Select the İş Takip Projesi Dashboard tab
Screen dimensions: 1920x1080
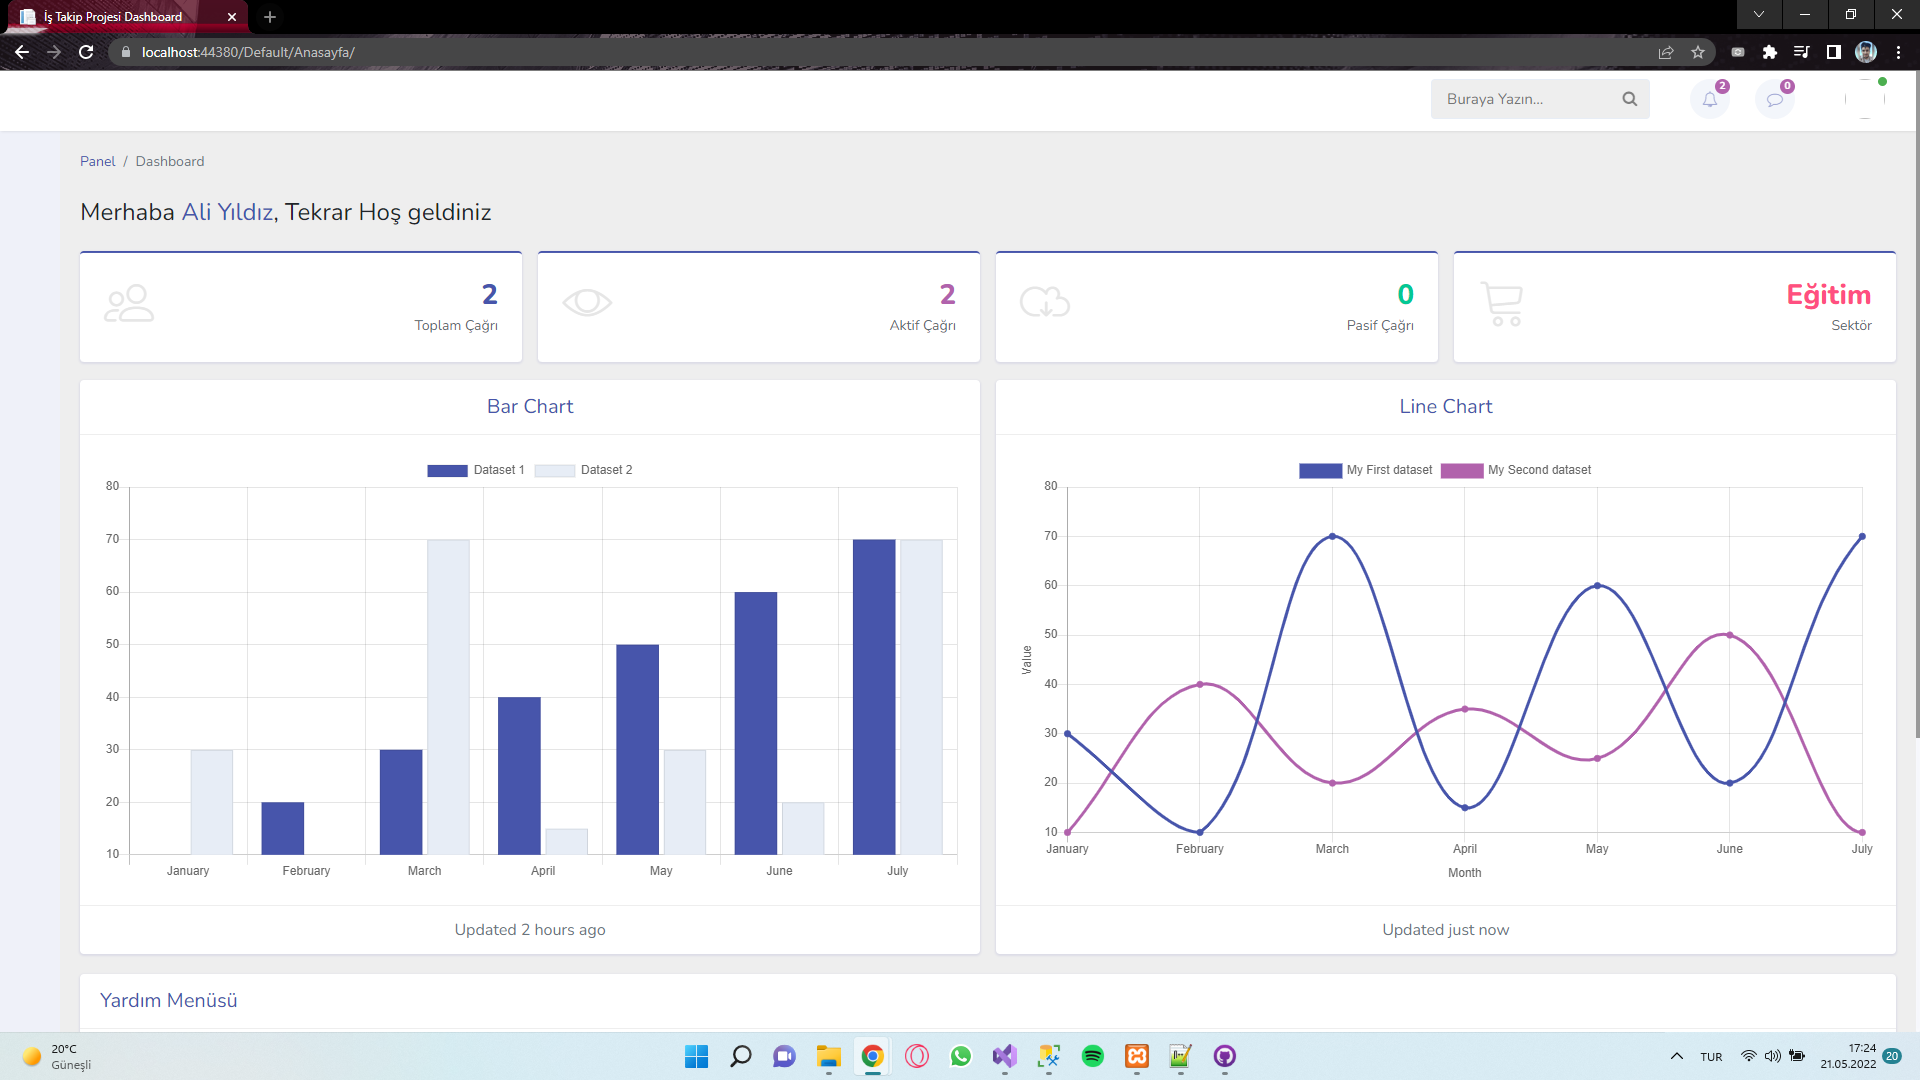click(115, 17)
